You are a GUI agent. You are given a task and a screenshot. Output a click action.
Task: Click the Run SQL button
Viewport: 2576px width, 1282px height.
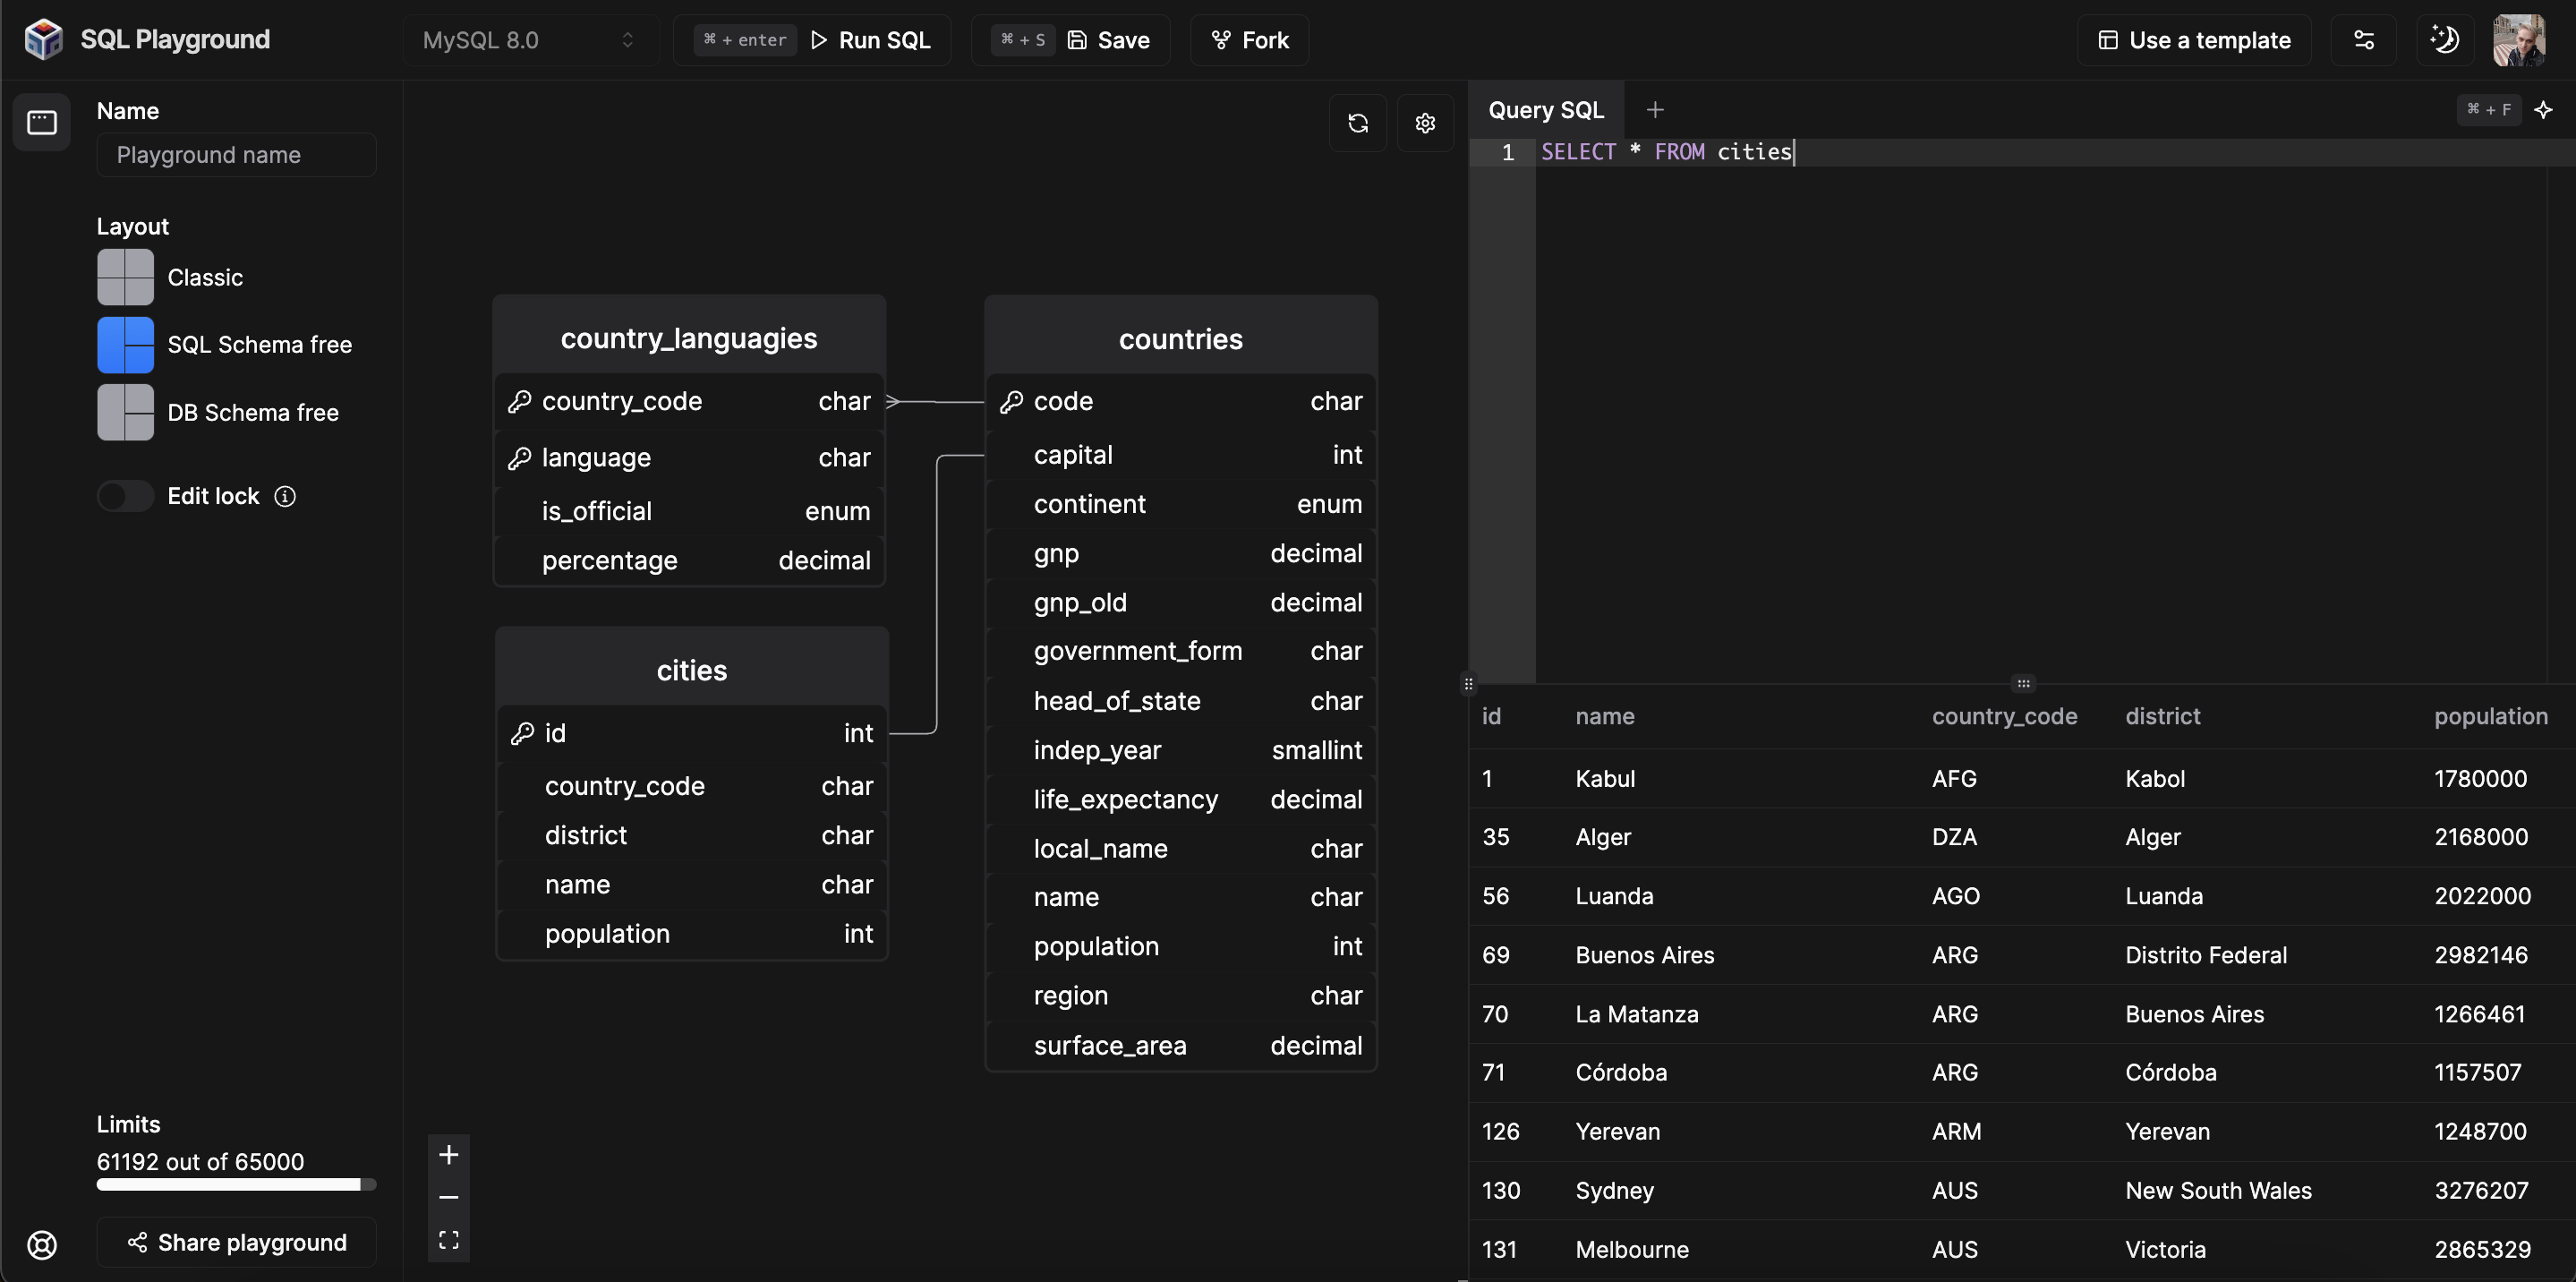tap(812, 40)
